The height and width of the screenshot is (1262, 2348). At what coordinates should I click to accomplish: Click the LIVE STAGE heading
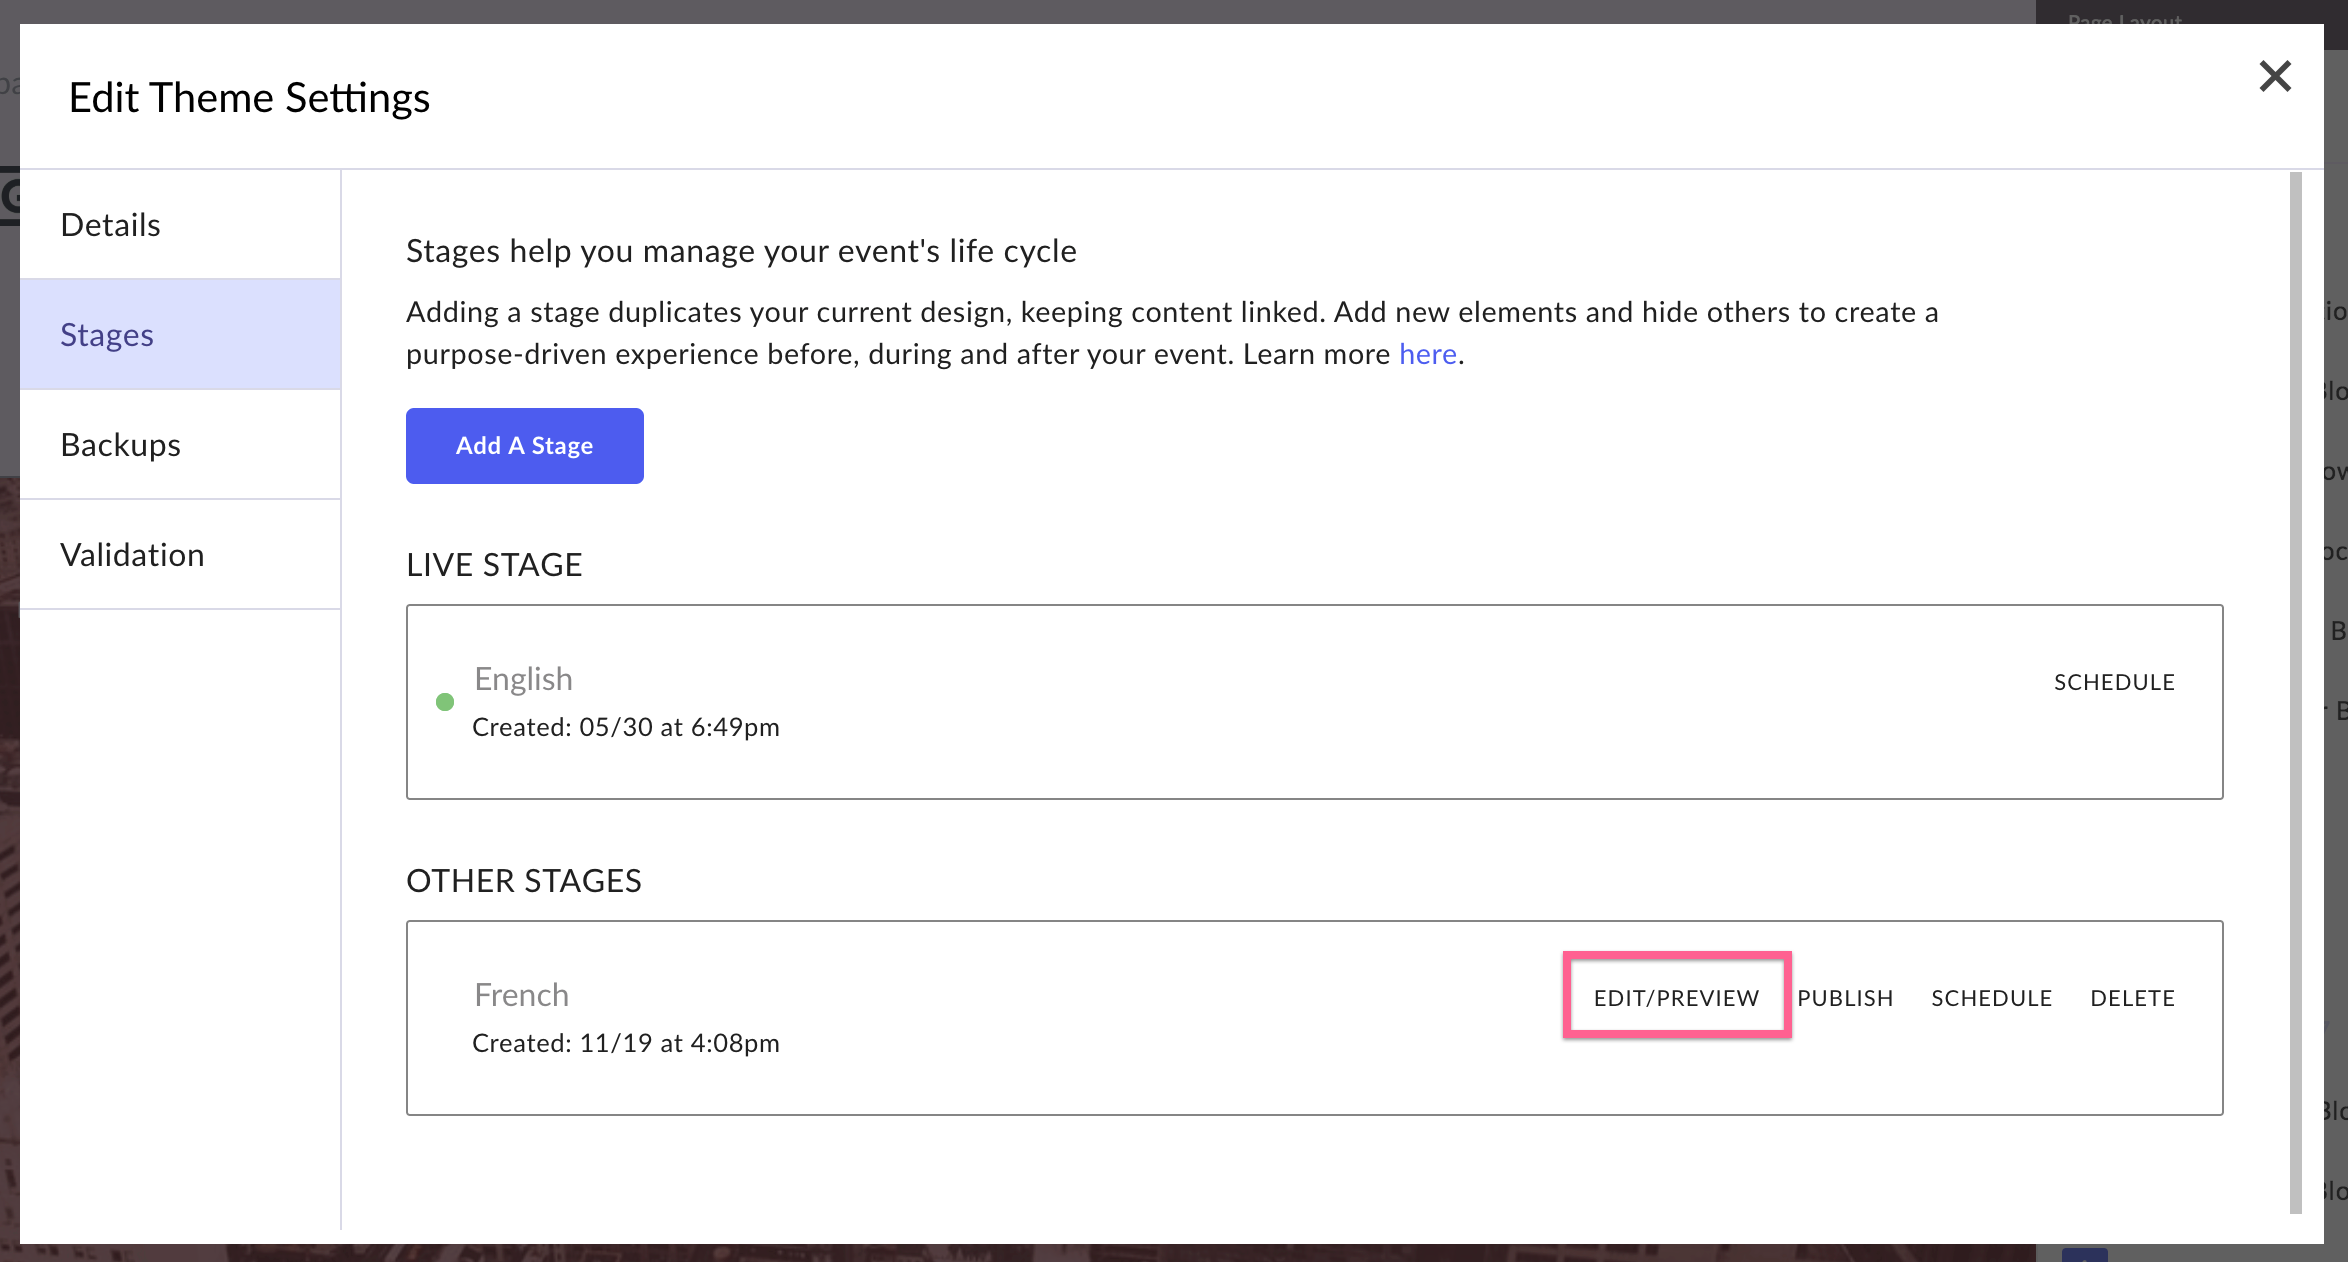pos(494,565)
